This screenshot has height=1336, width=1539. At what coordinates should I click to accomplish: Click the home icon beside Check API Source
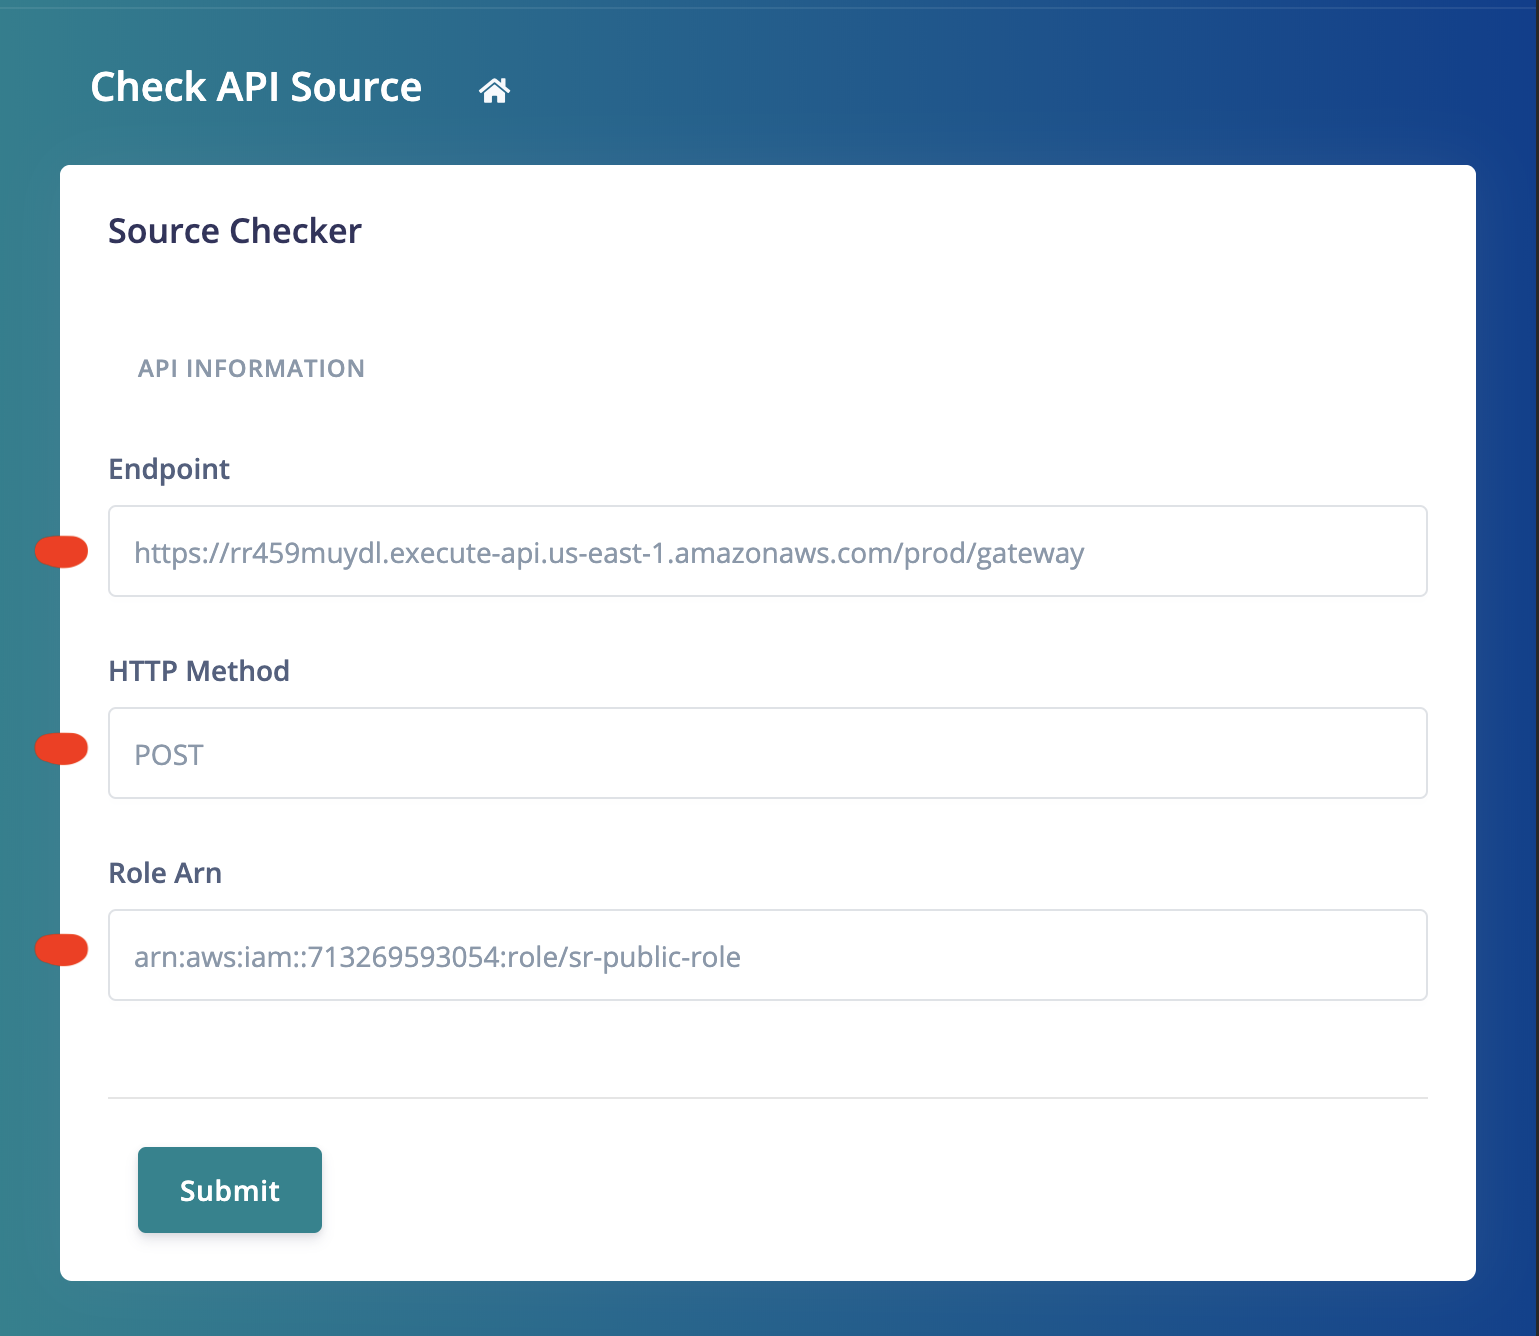(494, 89)
